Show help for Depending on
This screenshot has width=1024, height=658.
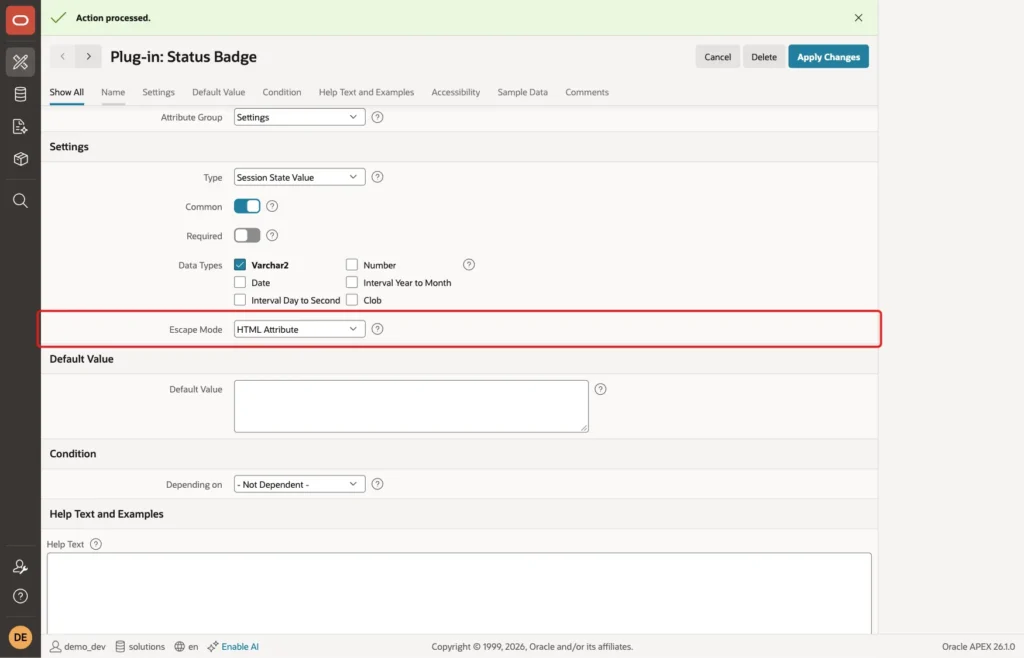tap(377, 484)
